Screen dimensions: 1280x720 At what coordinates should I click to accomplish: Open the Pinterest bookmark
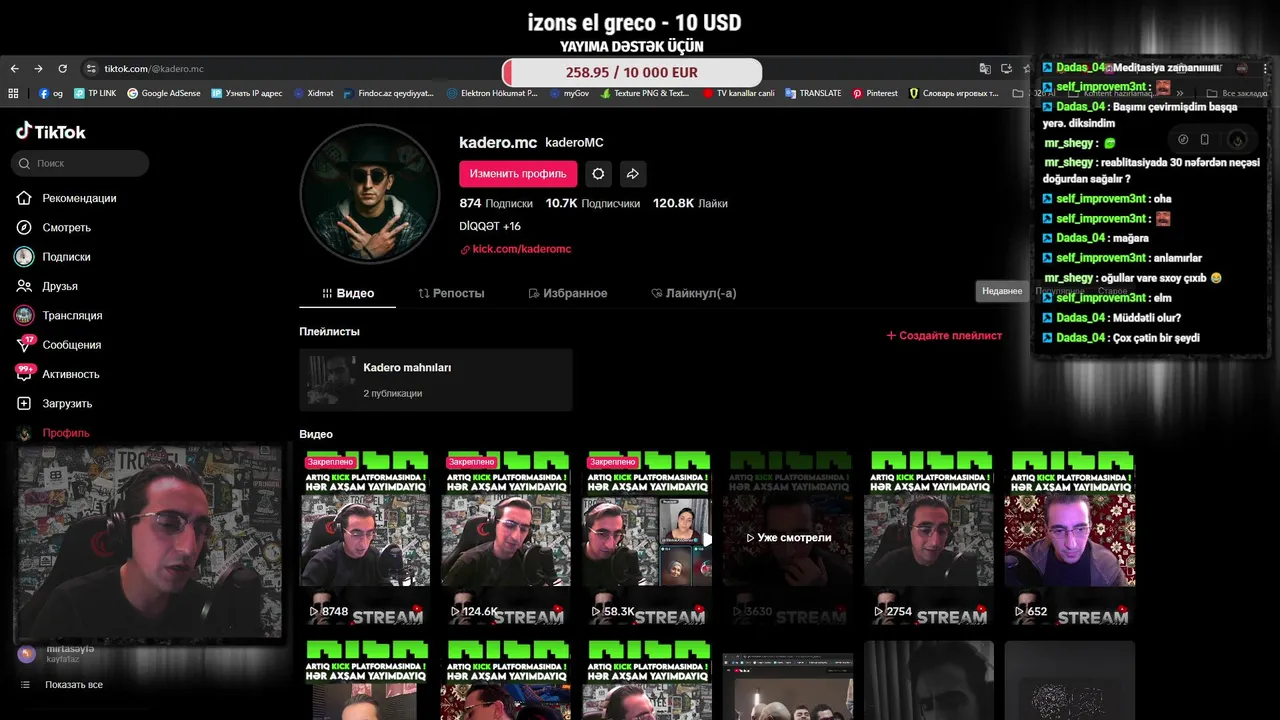(875, 93)
